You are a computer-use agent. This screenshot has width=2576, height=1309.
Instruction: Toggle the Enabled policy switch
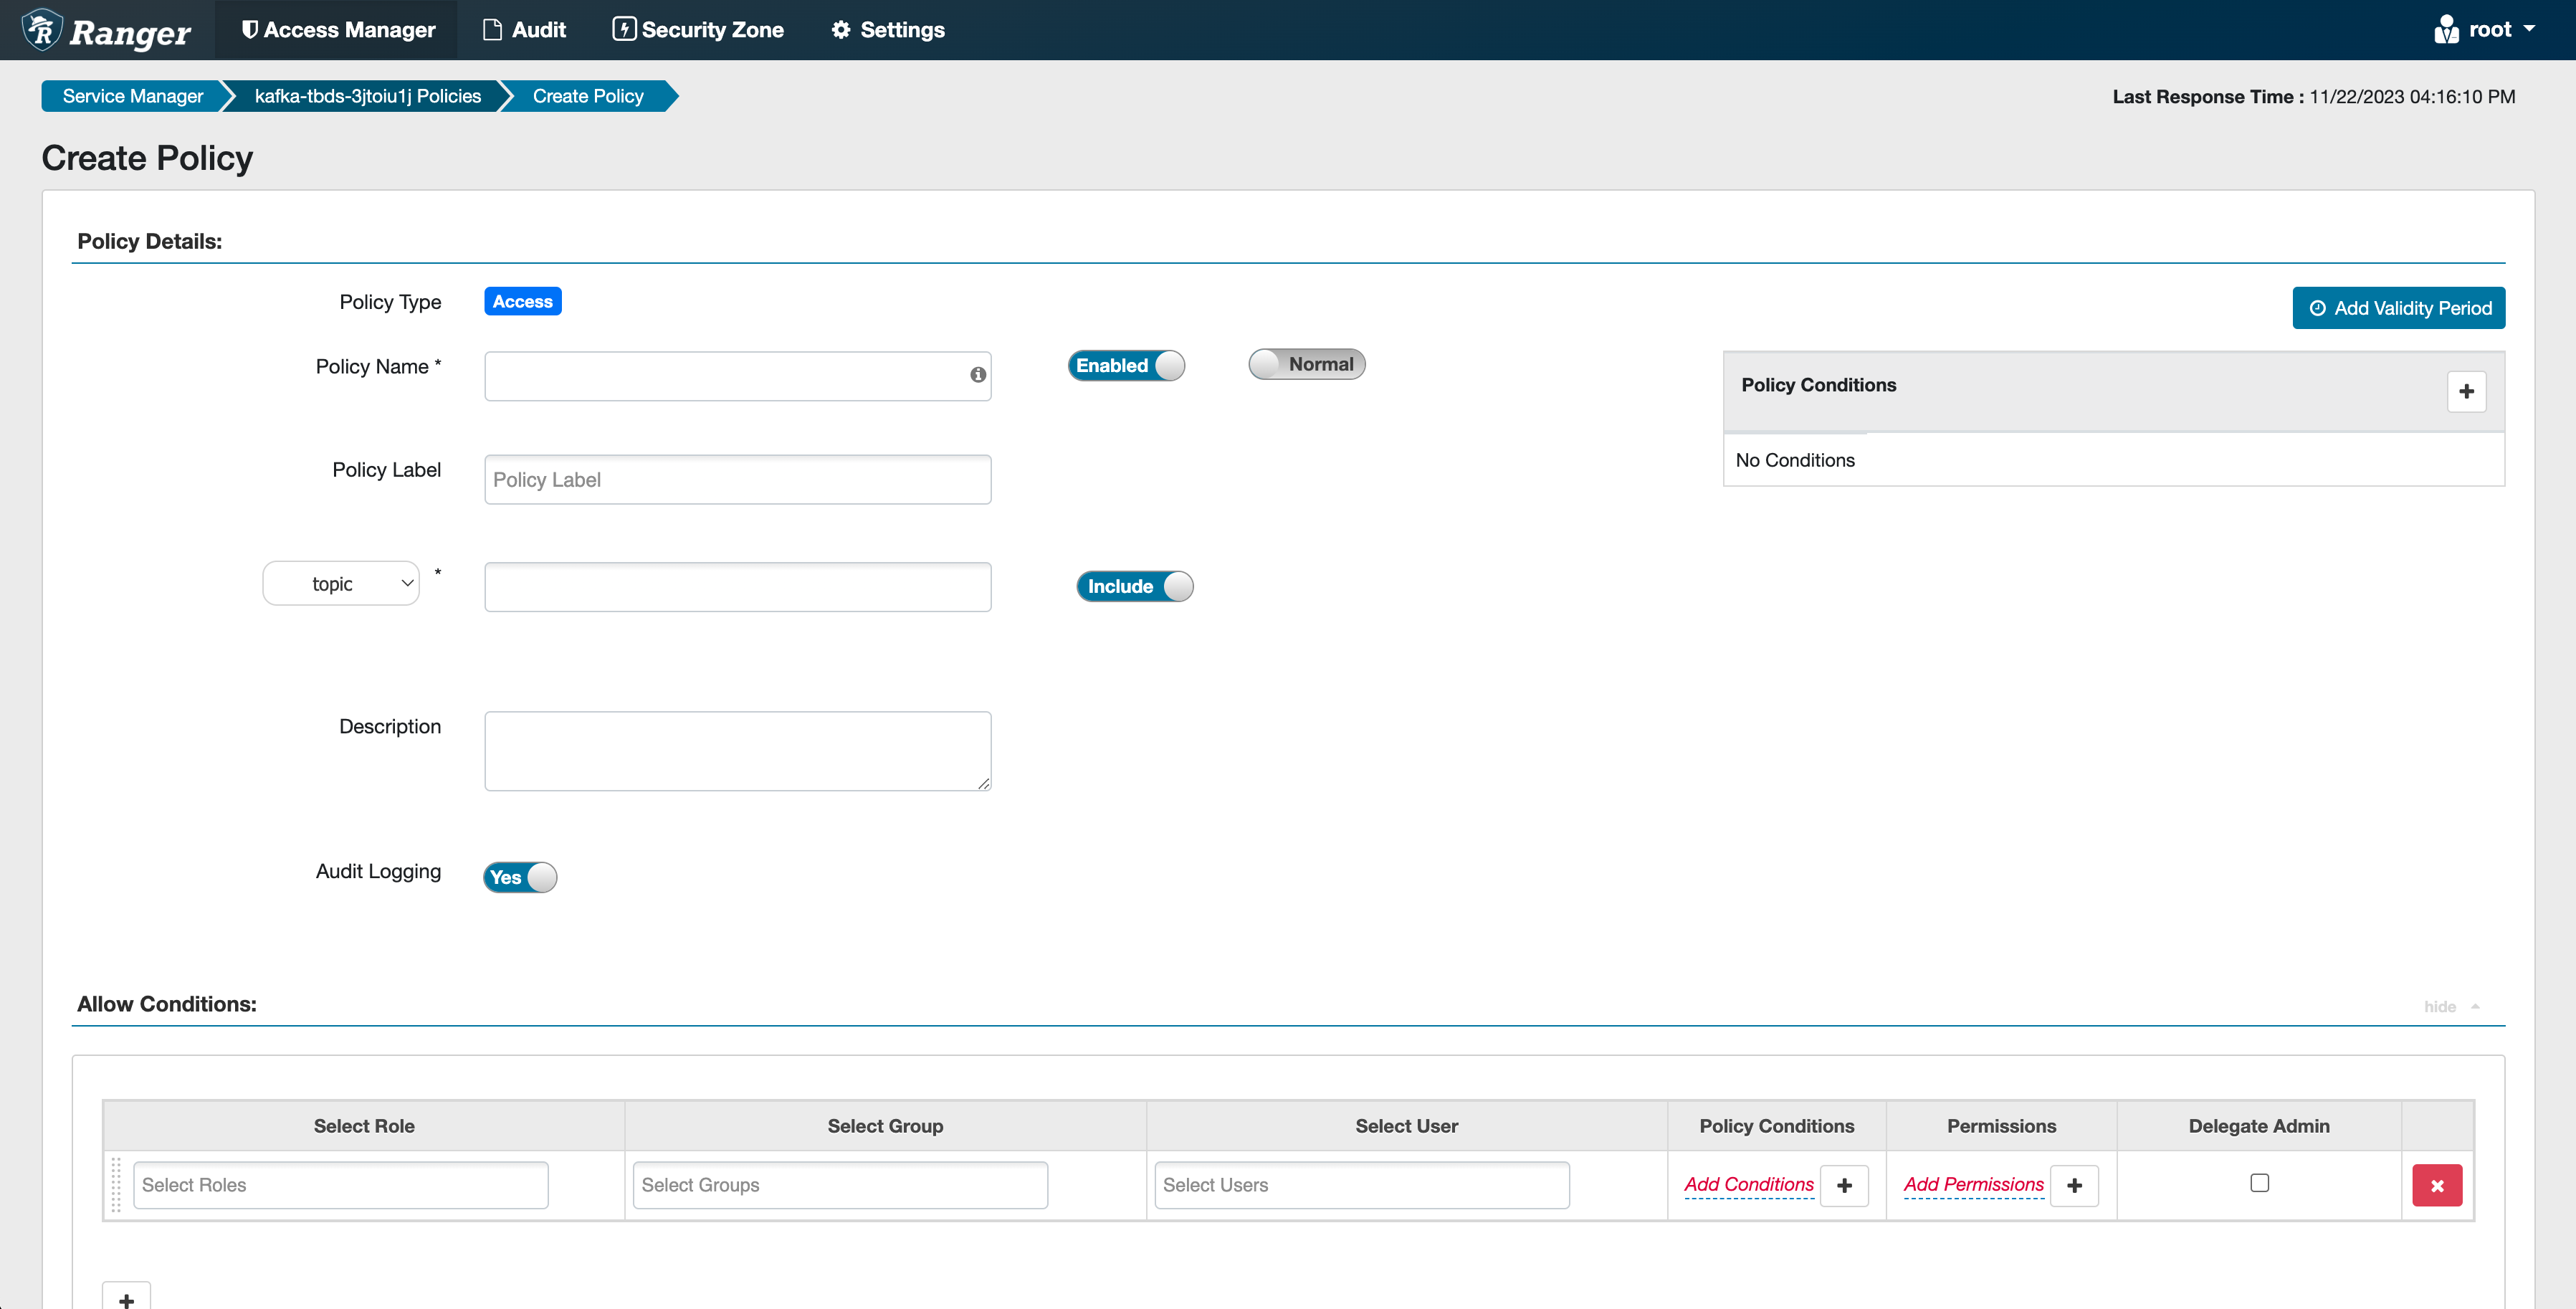point(1126,366)
